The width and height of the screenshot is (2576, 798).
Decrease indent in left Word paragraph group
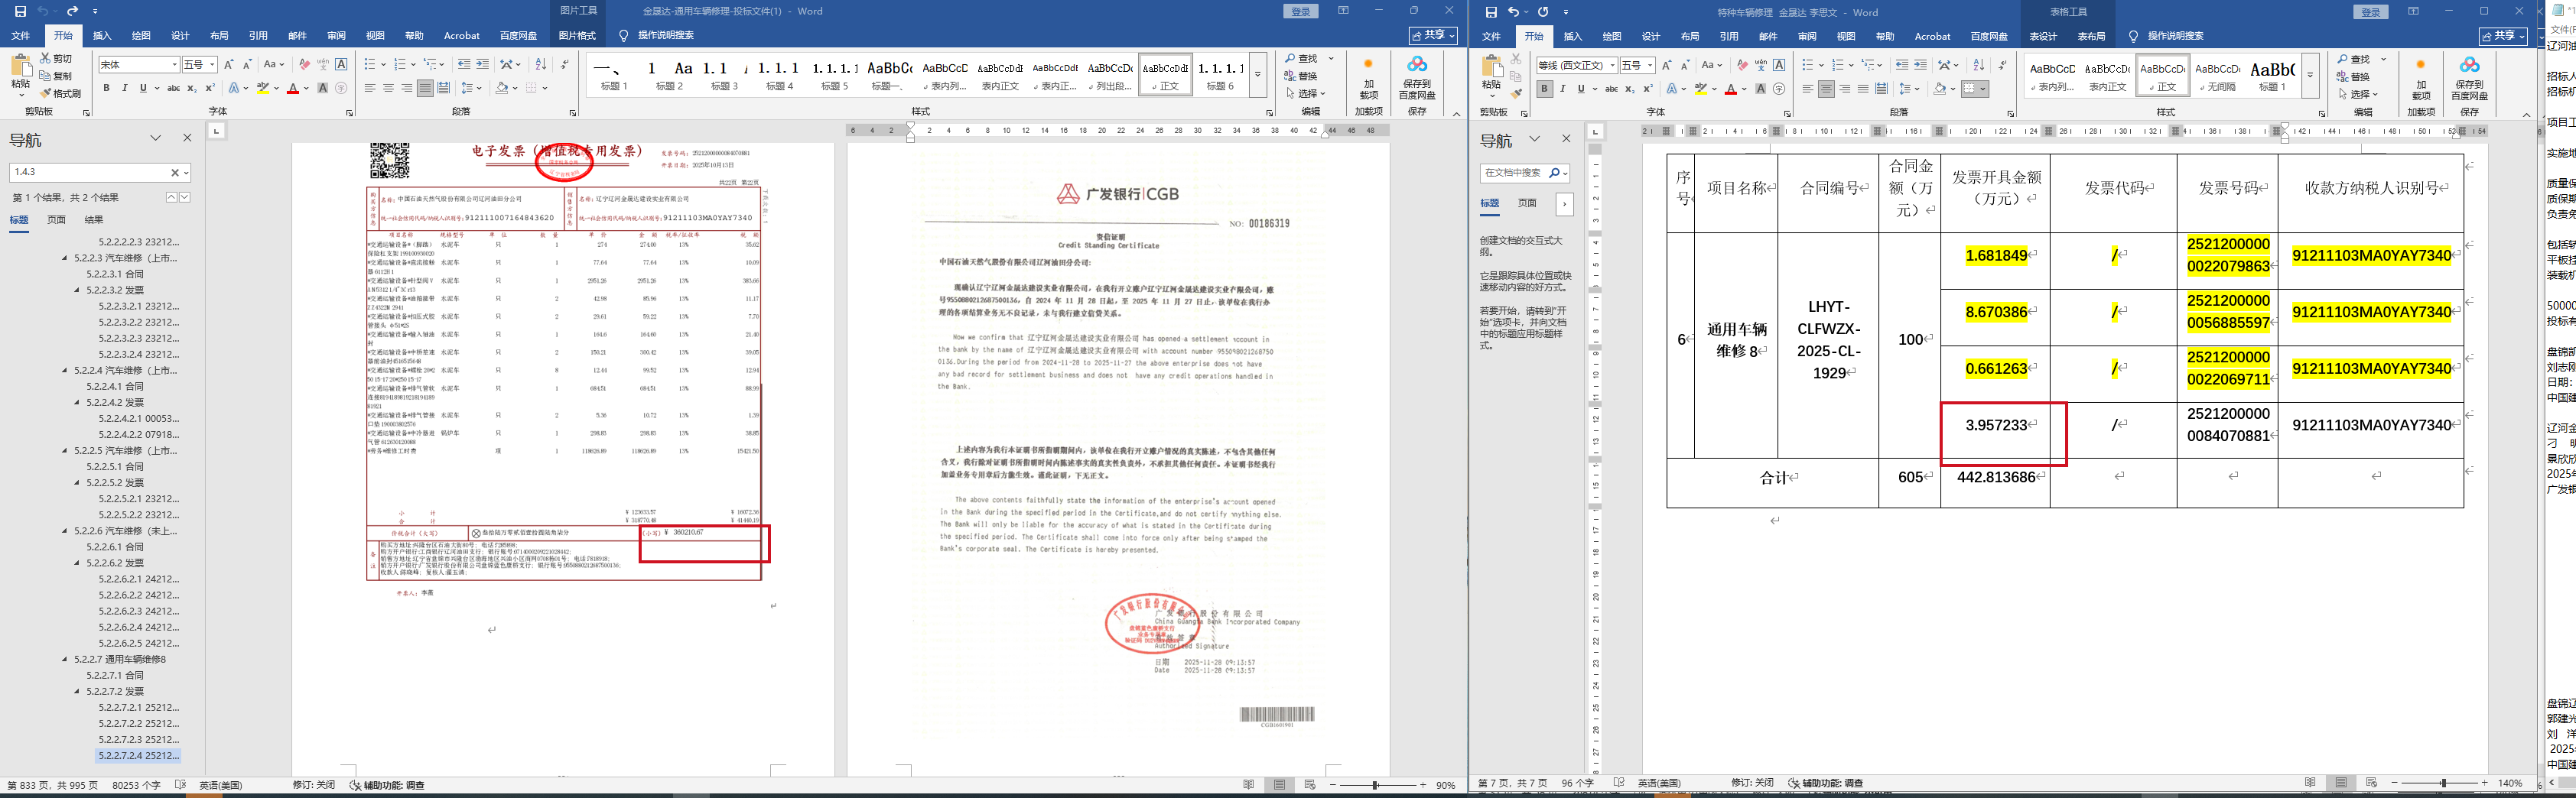click(x=464, y=64)
